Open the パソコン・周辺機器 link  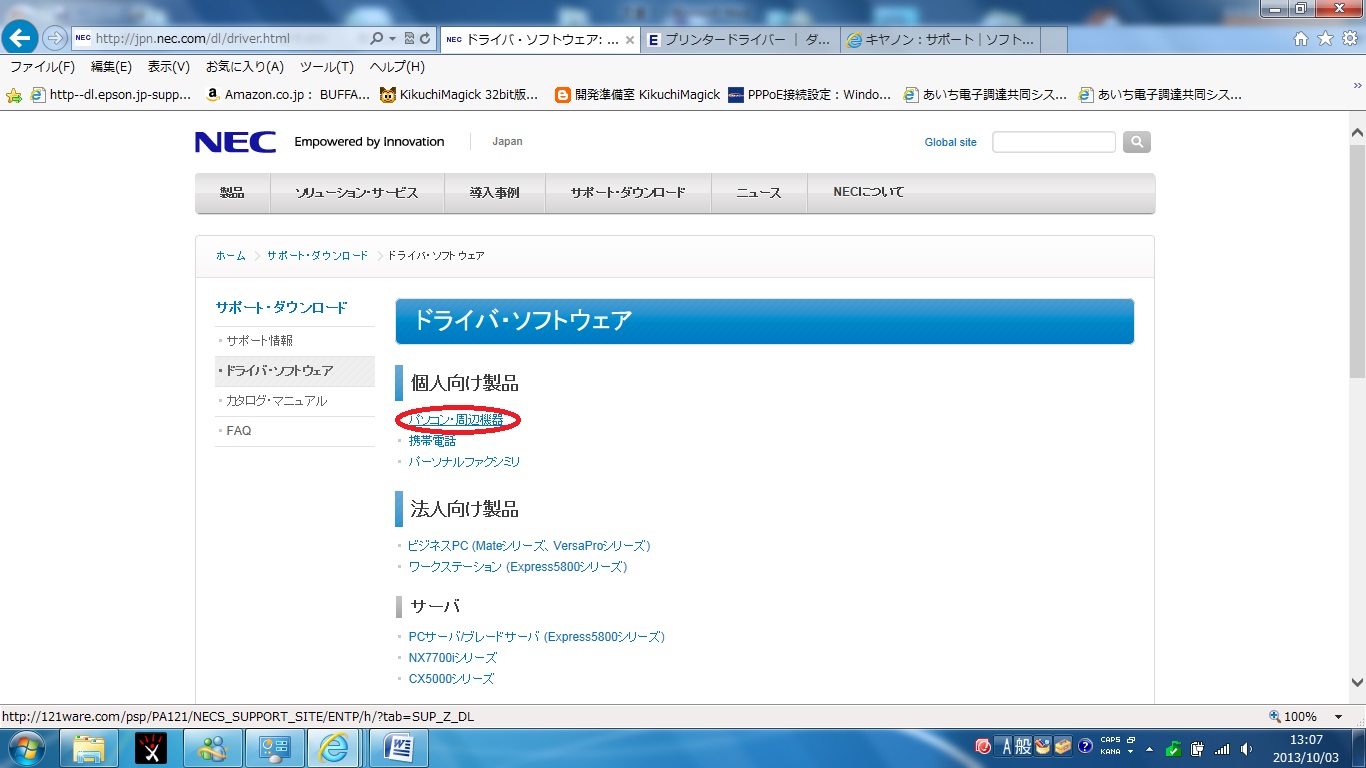pos(456,420)
